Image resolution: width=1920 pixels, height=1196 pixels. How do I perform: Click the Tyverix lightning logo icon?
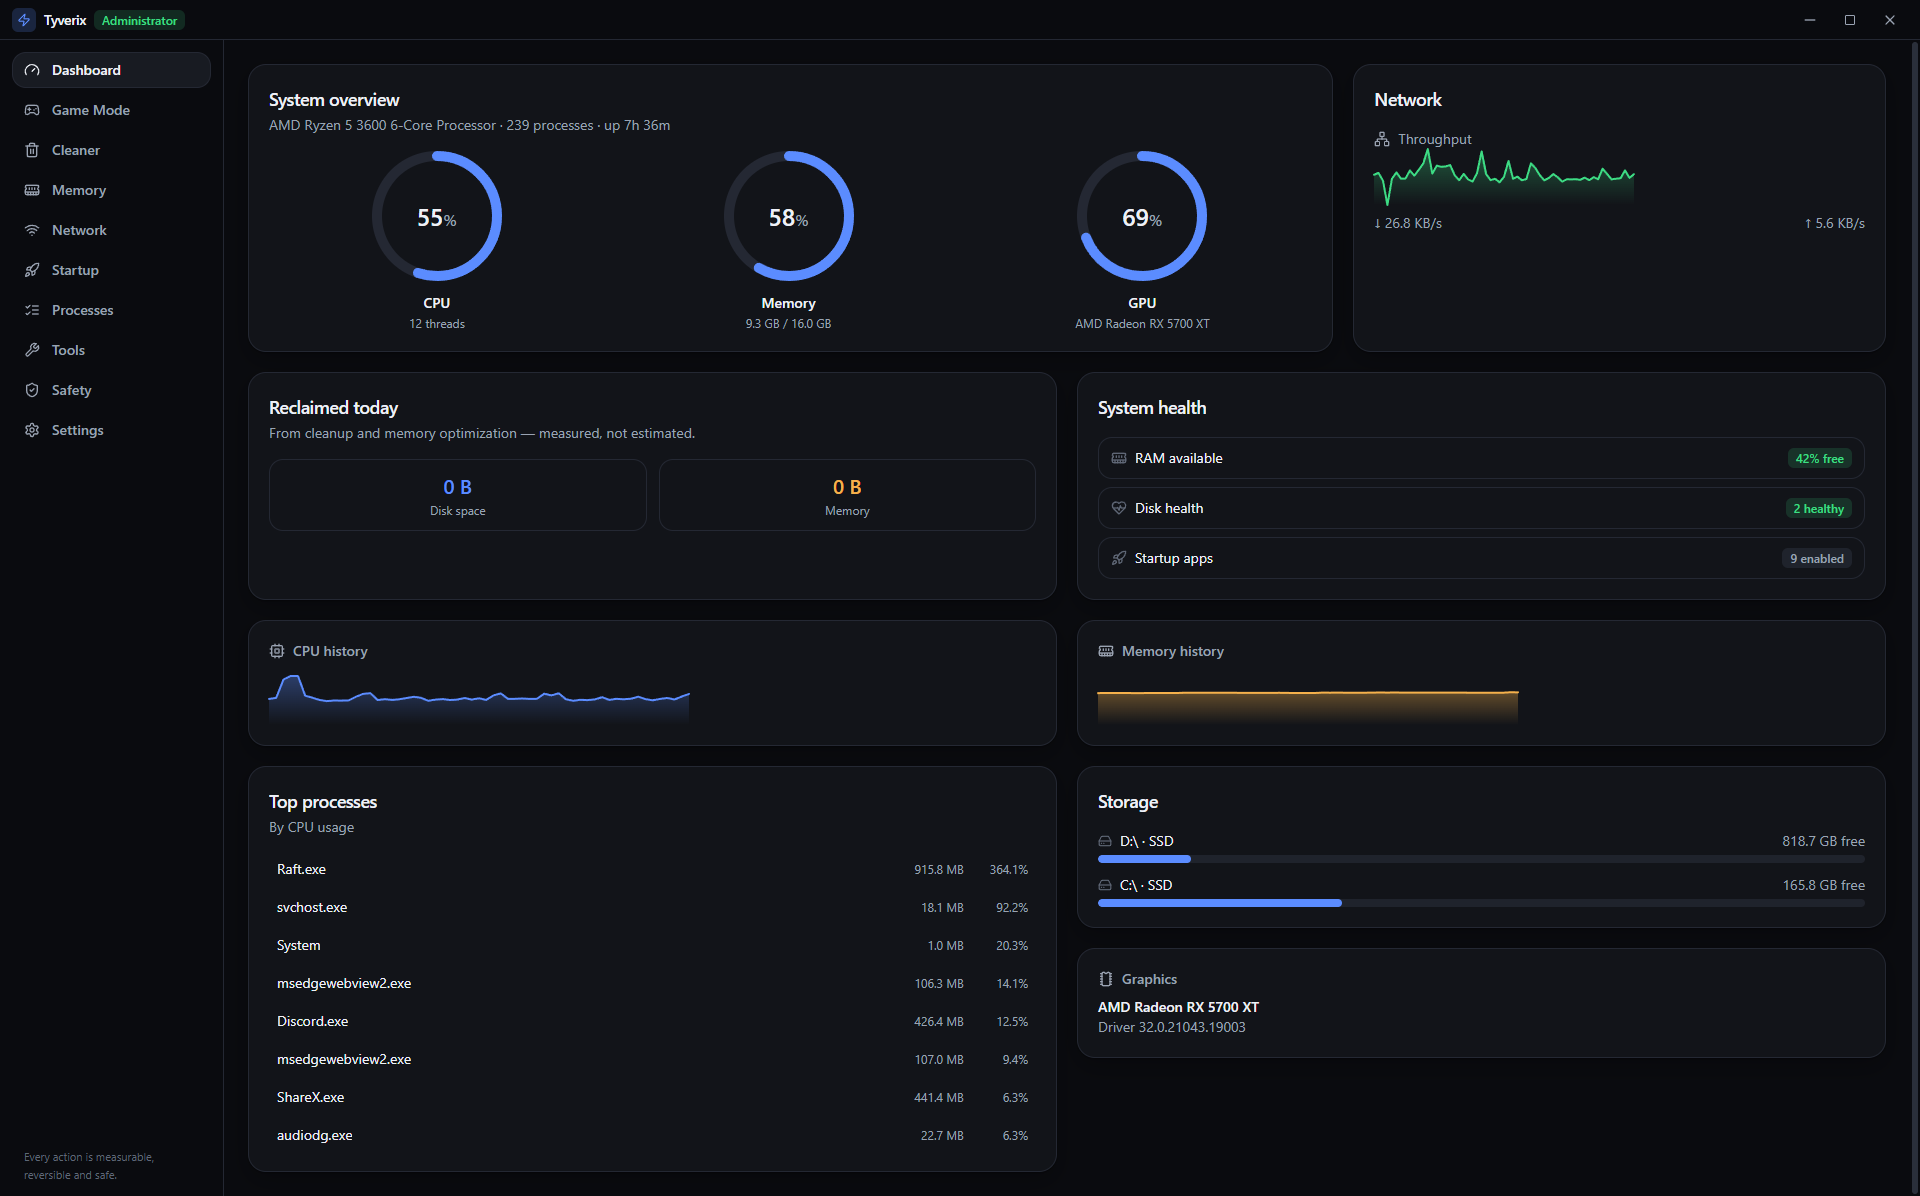pos(24,20)
